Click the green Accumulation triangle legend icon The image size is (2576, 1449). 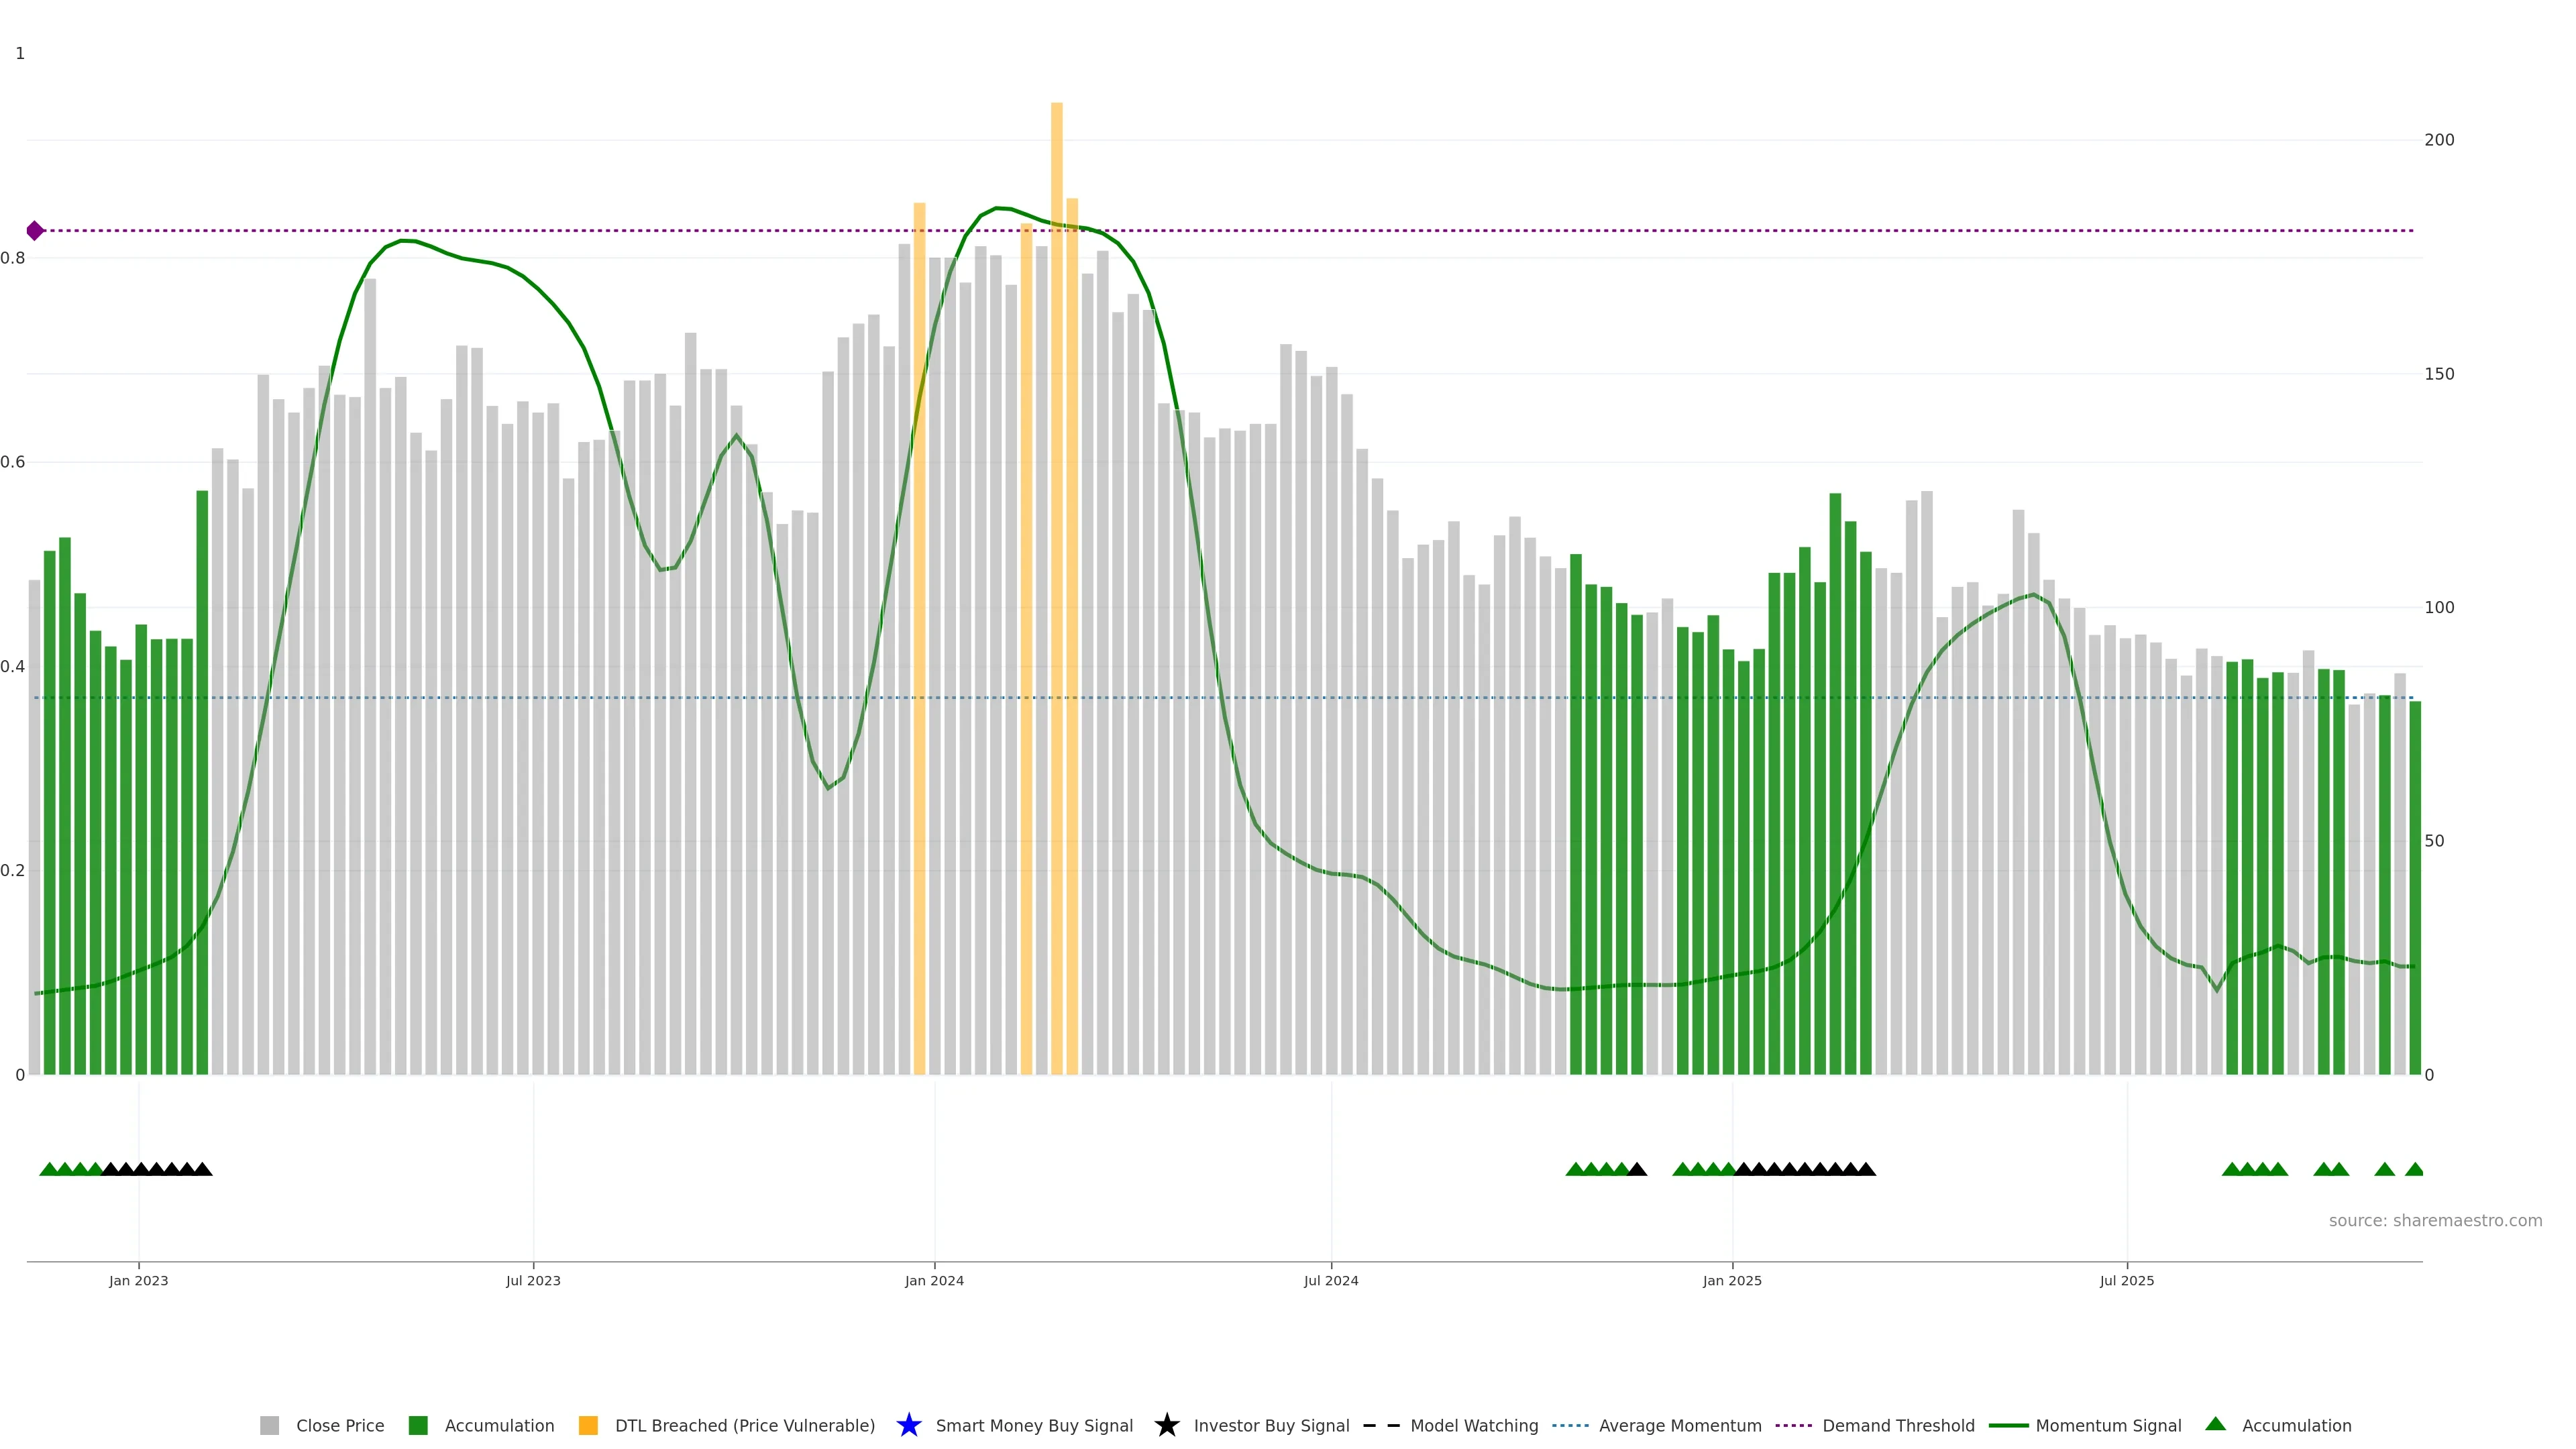coord(2215,1424)
